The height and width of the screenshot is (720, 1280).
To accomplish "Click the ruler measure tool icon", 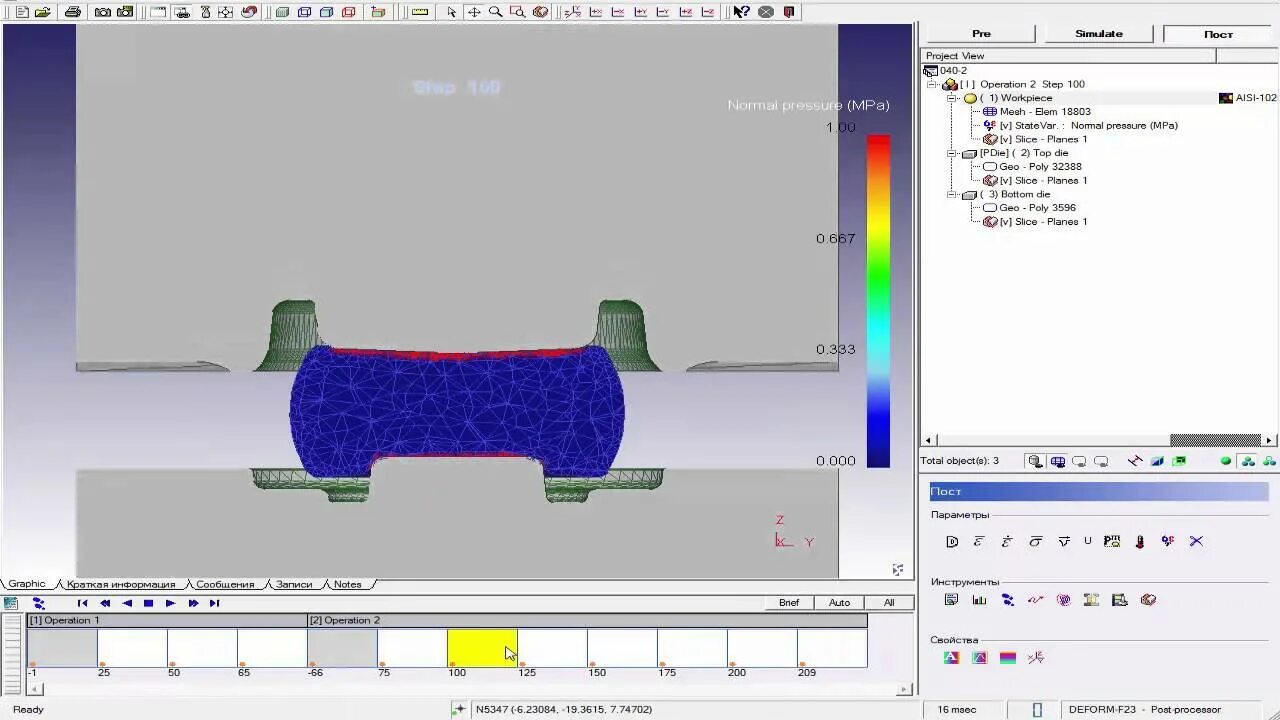I will (420, 12).
